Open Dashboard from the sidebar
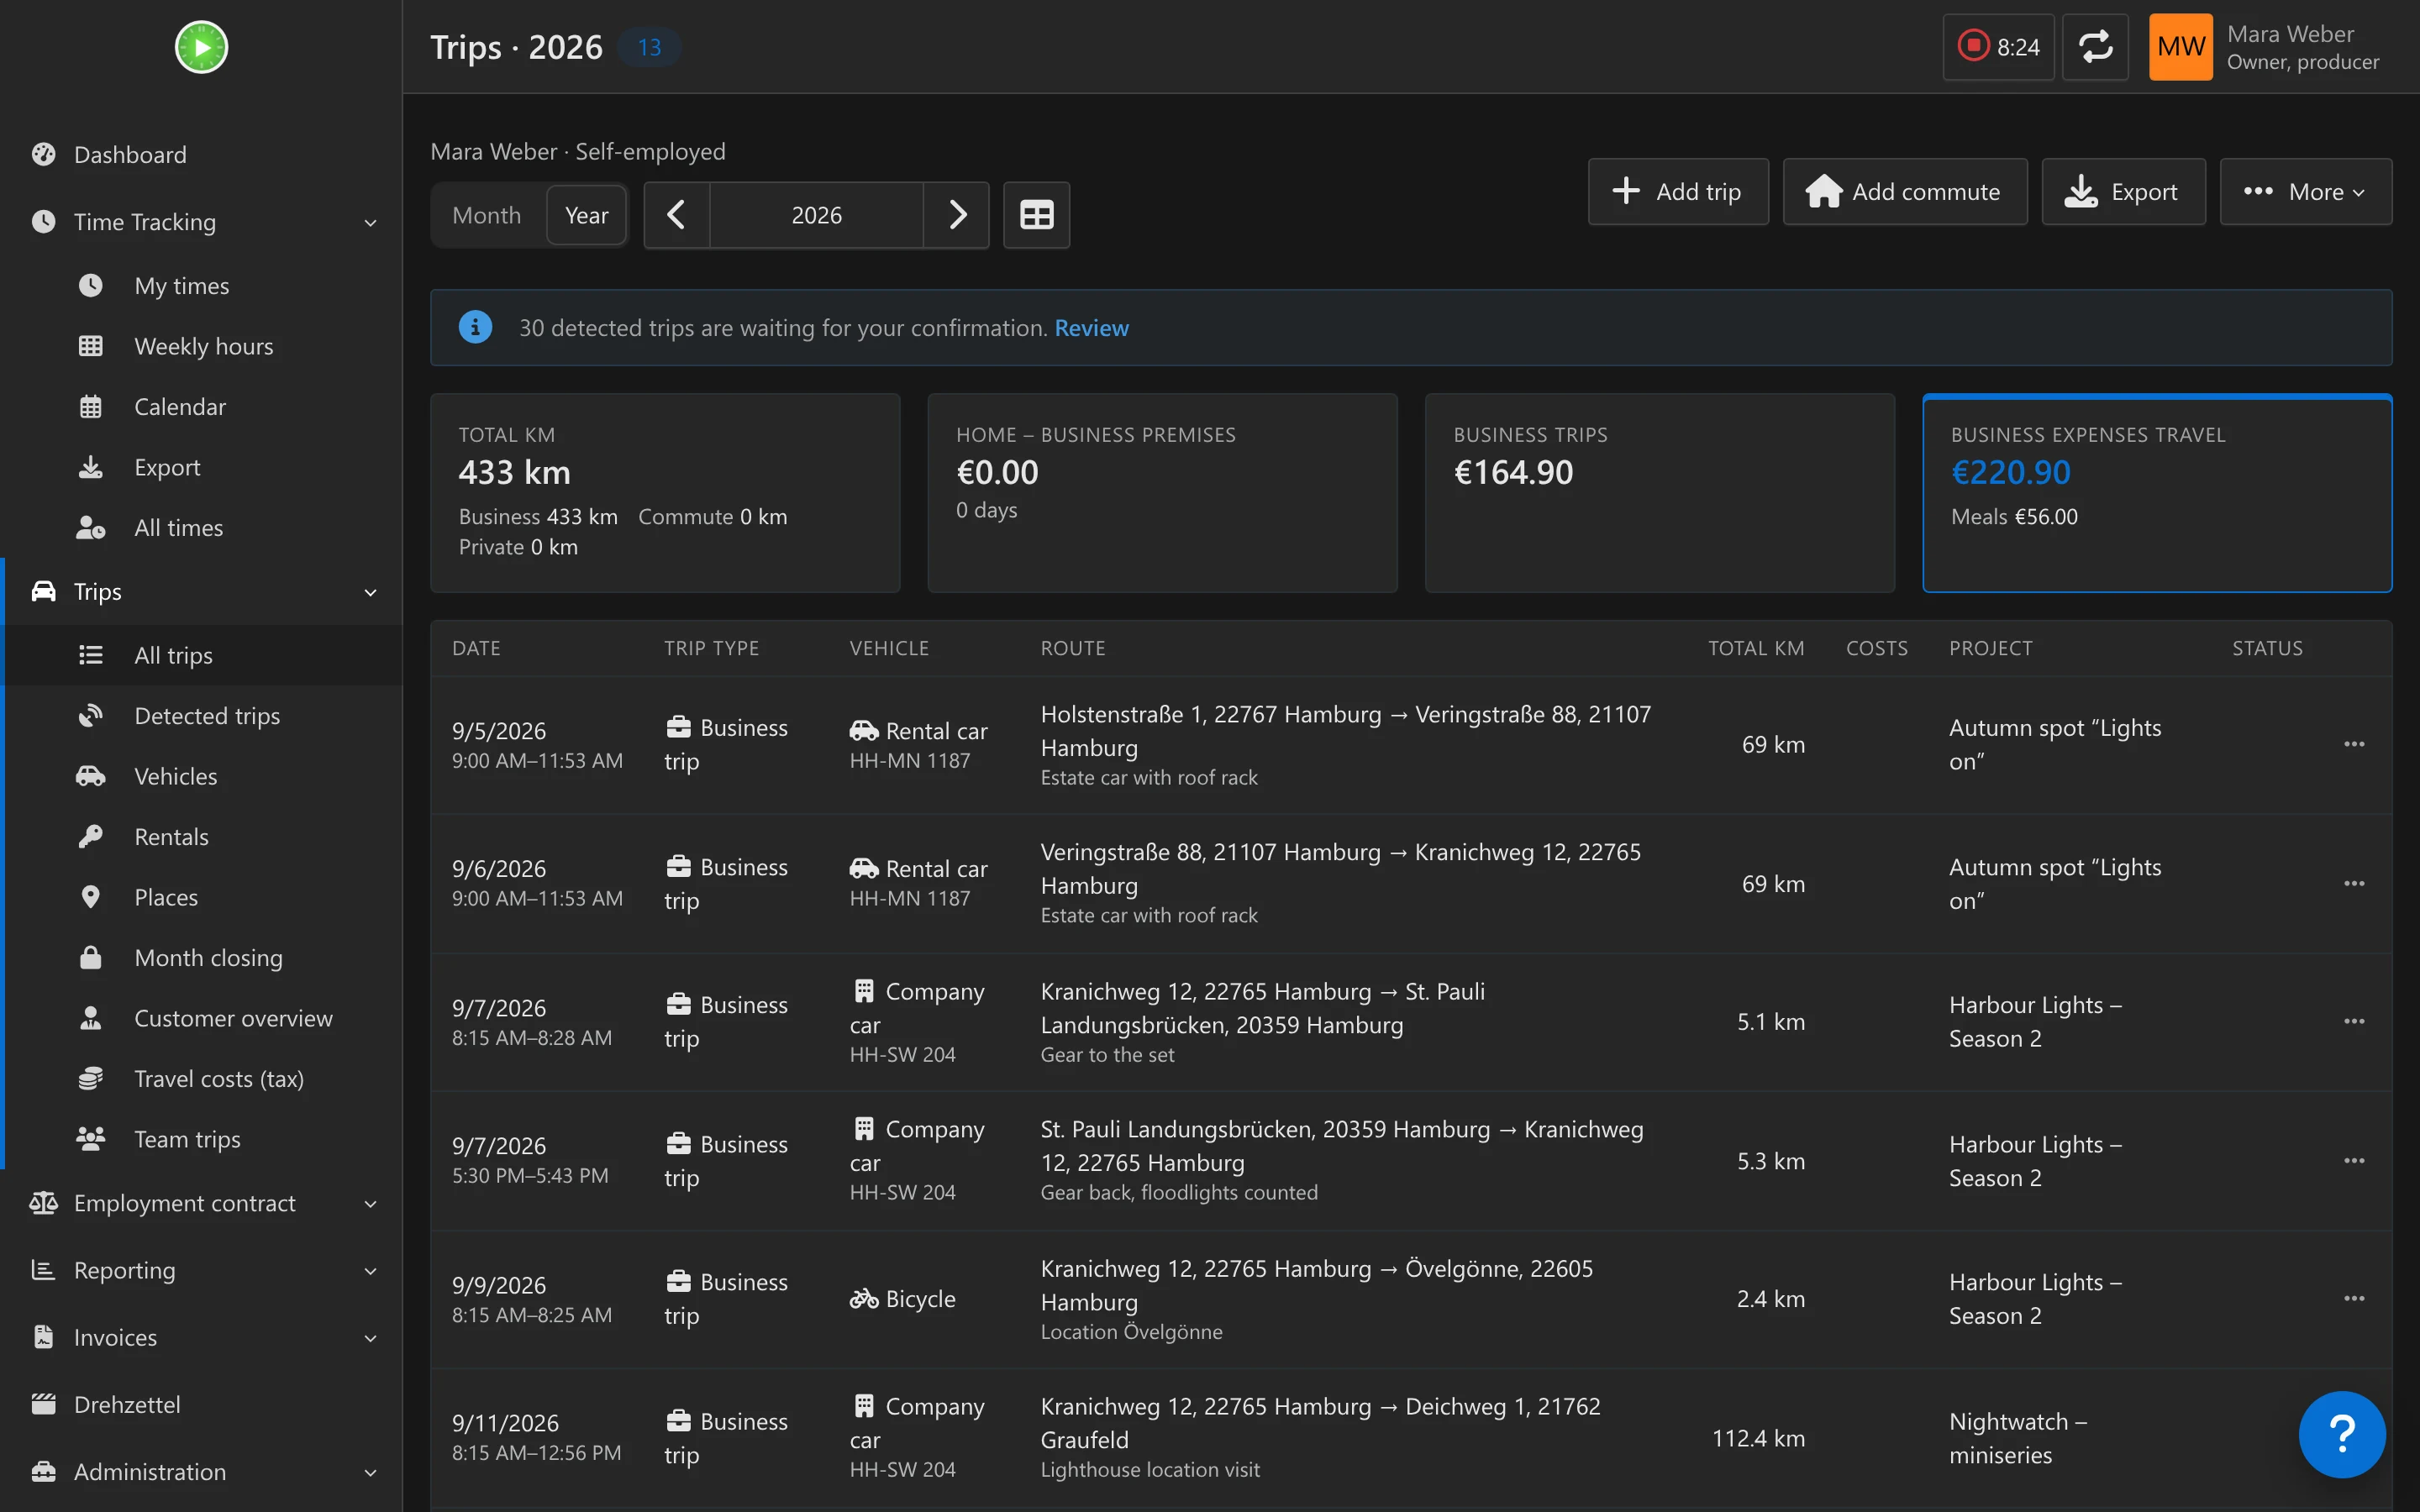This screenshot has height=1512, width=2420. (201, 155)
